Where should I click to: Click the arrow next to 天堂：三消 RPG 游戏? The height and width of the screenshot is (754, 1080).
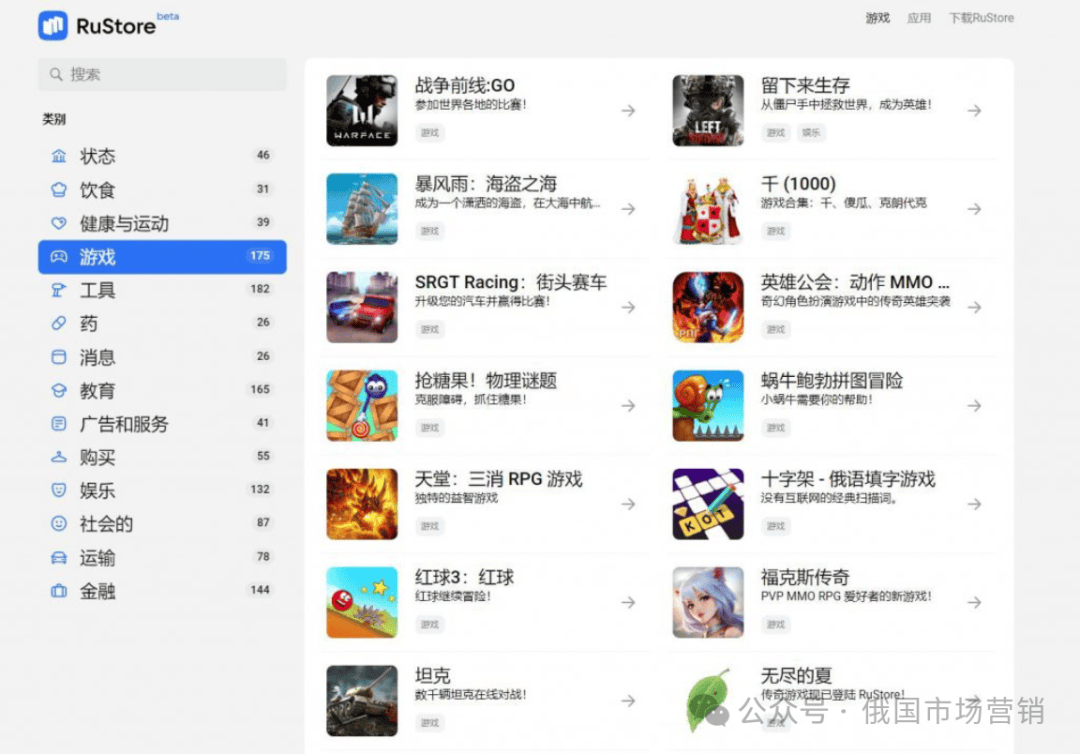[x=628, y=504]
